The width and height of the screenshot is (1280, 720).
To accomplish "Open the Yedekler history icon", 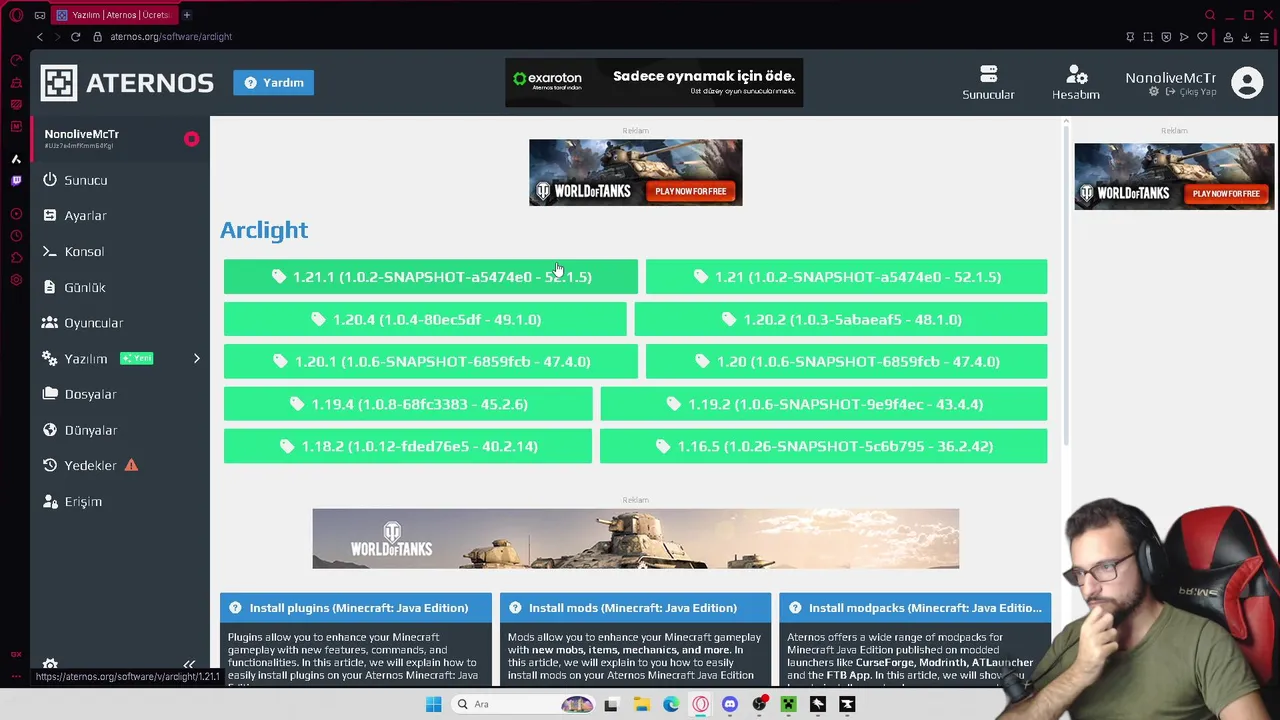I will point(50,465).
